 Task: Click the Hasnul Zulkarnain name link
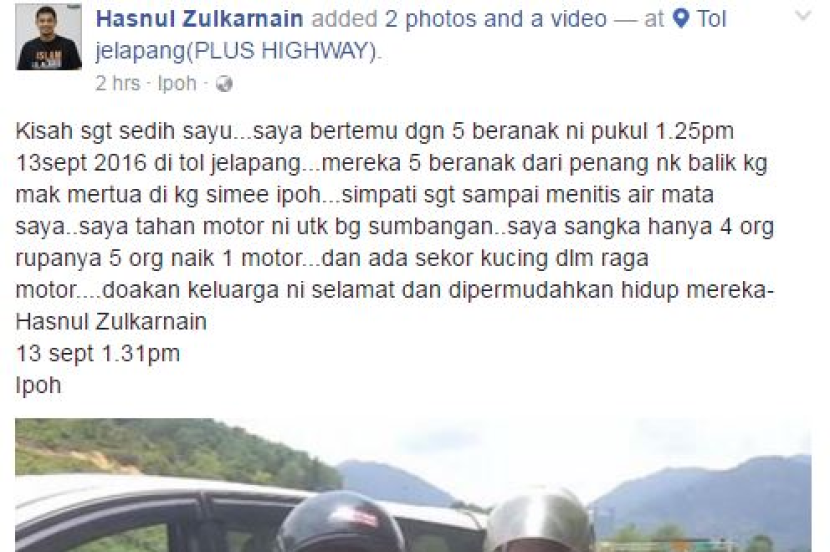200,19
